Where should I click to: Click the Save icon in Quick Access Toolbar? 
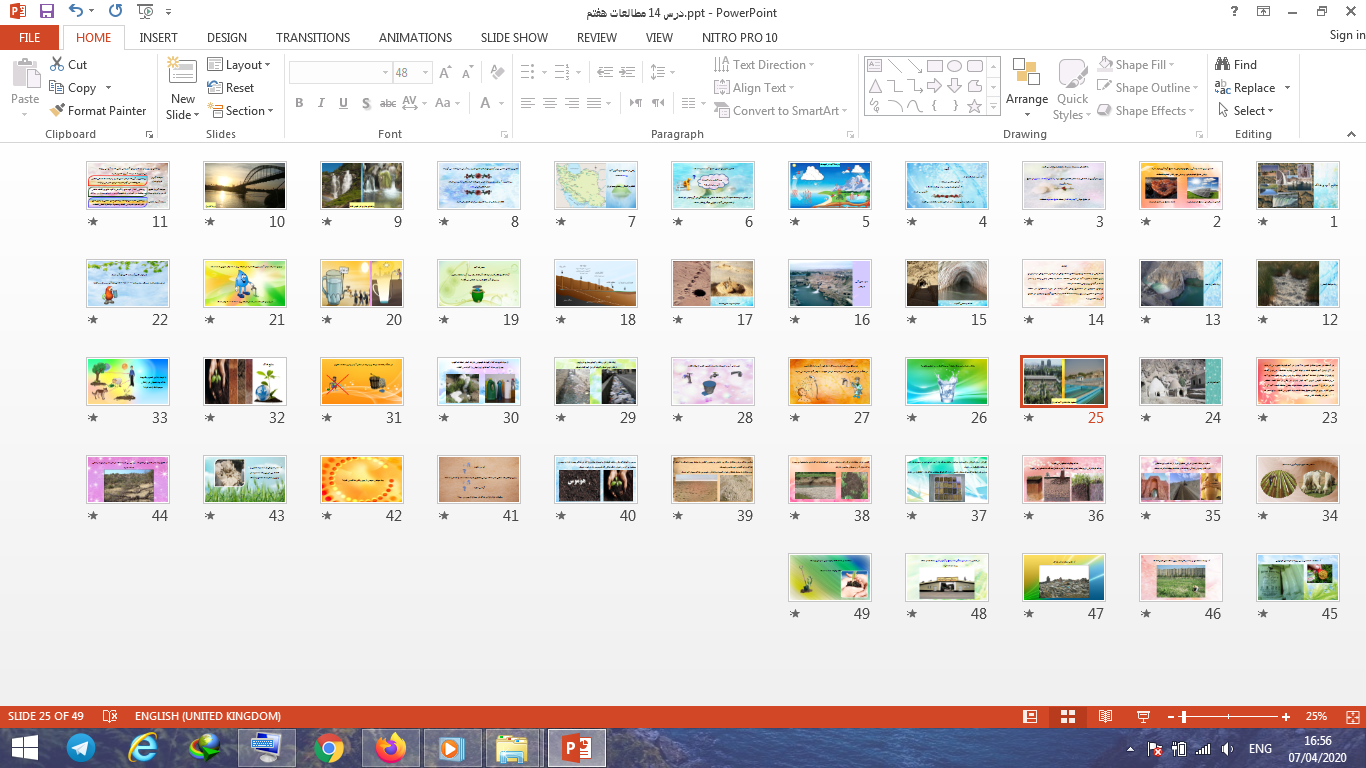coord(47,12)
